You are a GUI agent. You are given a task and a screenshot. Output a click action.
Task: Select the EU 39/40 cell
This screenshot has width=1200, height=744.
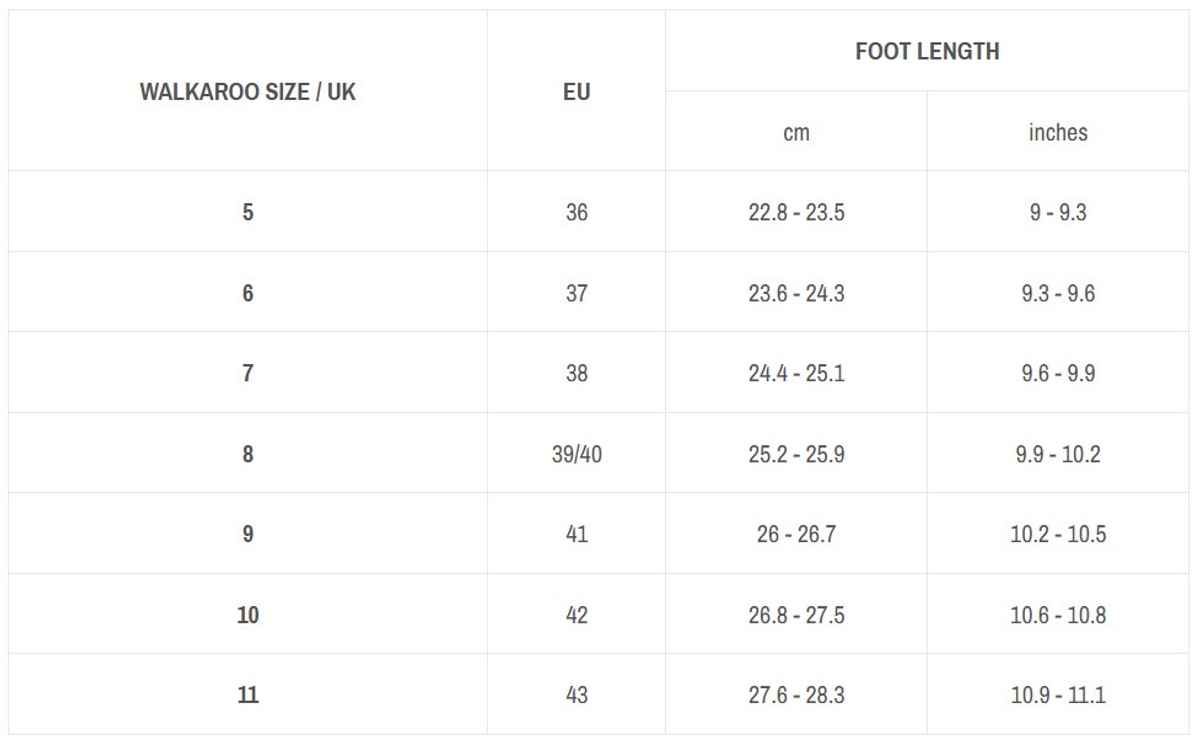coord(576,454)
